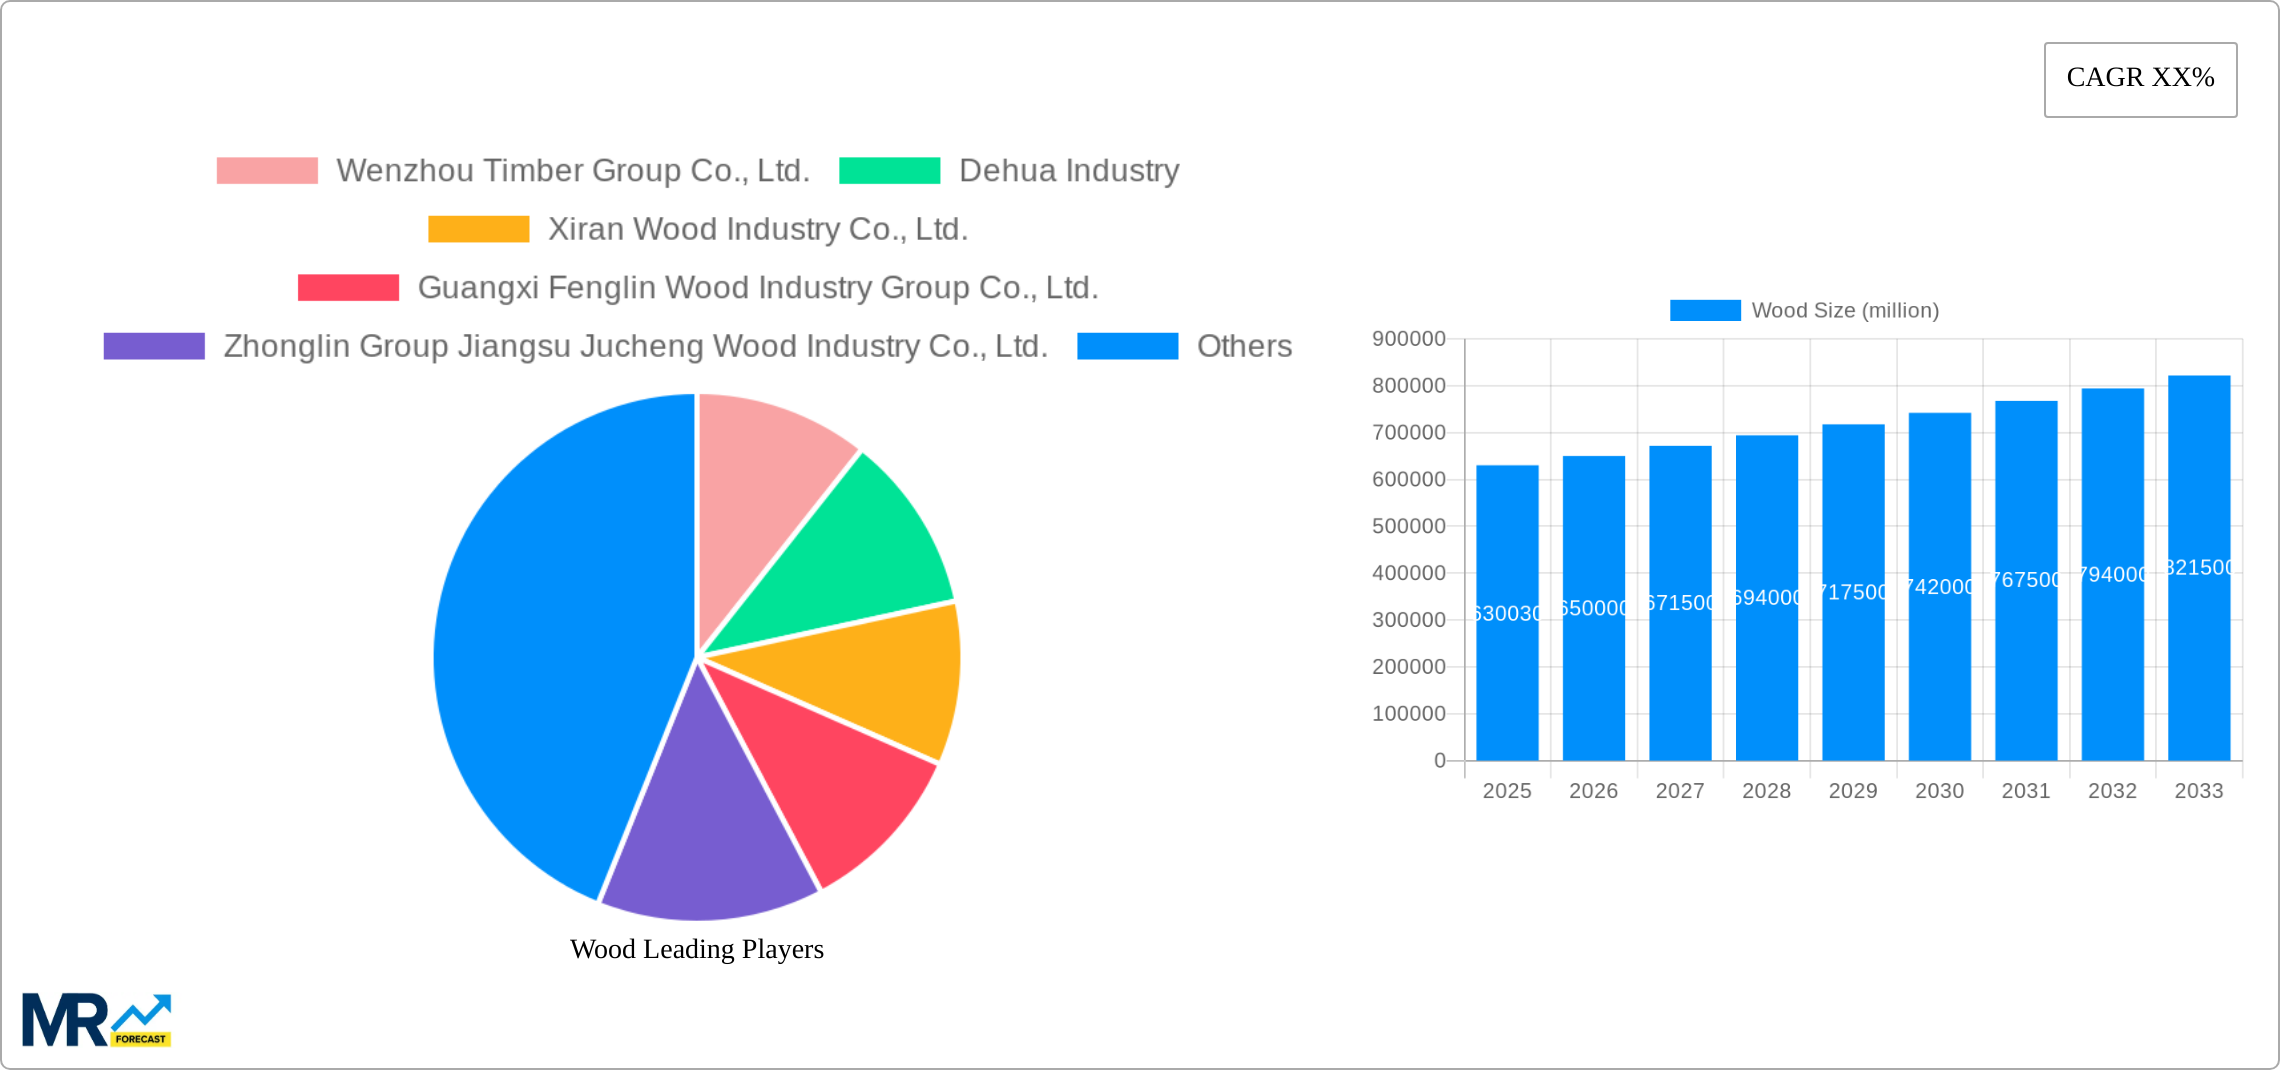This screenshot has width=2280, height=1070.
Task: Toggle Dehua Industry visibility in pie chart
Action: click(1069, 170)
